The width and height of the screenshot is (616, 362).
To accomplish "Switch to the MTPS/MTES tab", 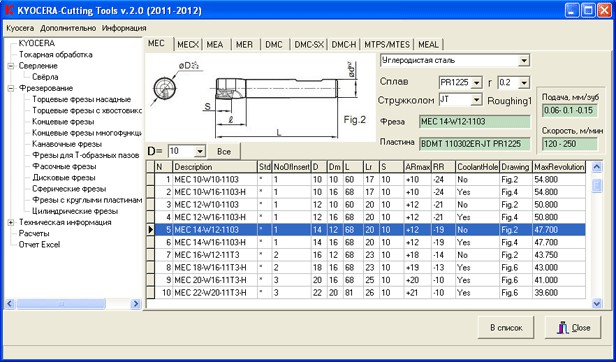I will point(387,45).
